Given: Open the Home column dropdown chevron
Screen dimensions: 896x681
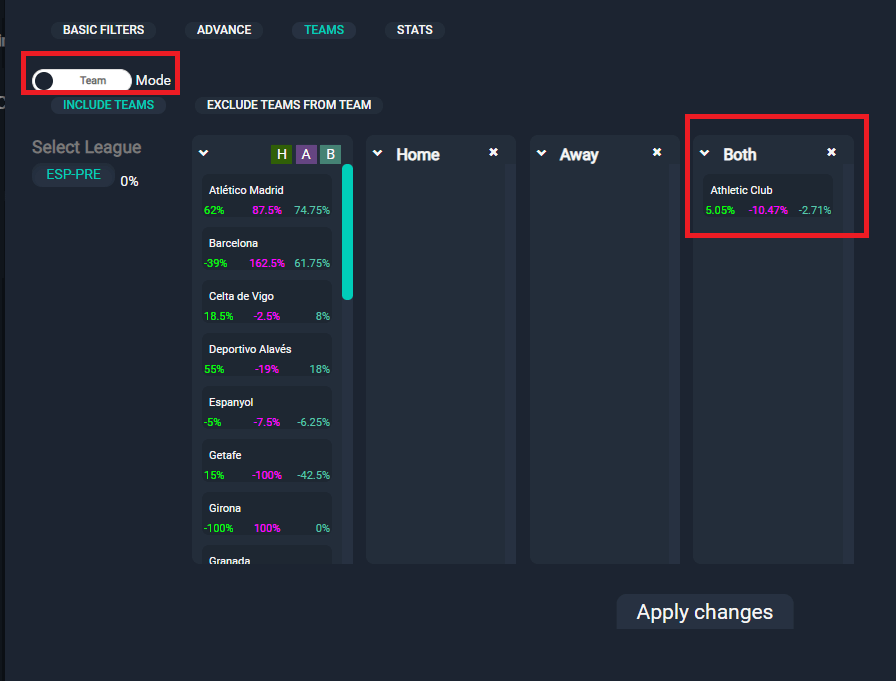Looking at the screenshot, I should pyautogui.click(x=377, y=154).
